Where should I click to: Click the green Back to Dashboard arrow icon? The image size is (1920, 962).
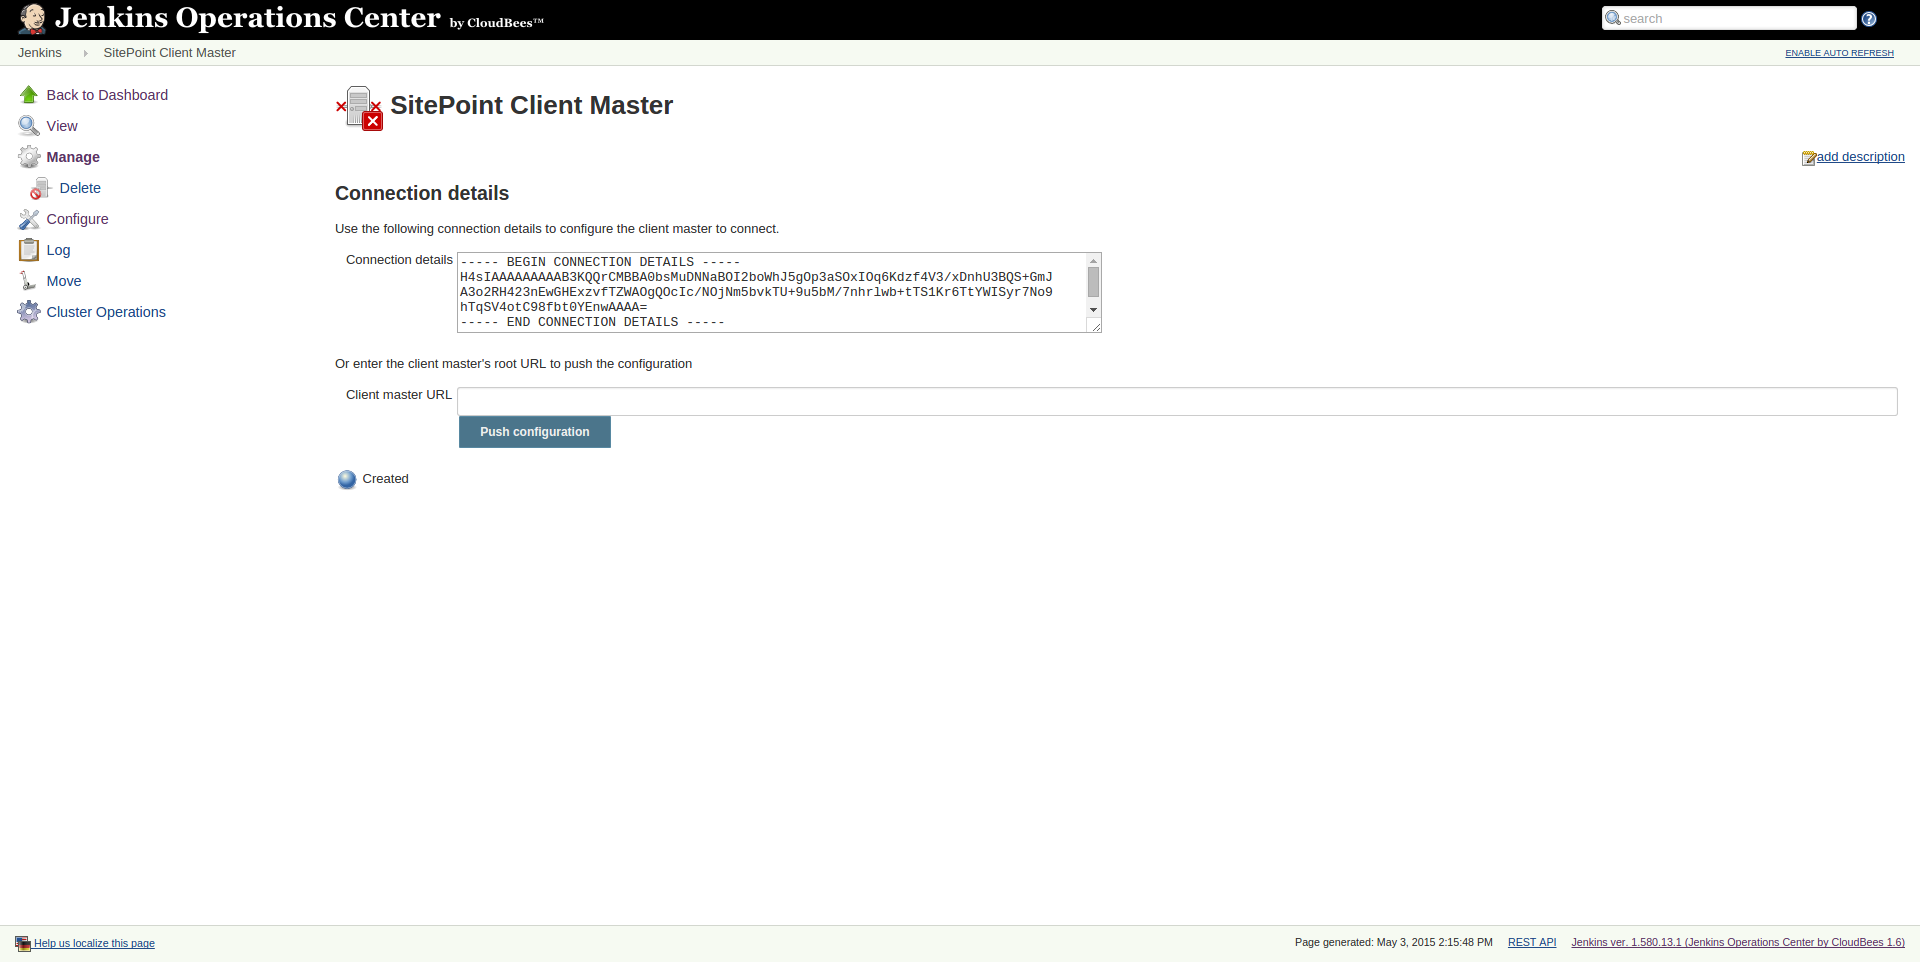coord(29,95)
